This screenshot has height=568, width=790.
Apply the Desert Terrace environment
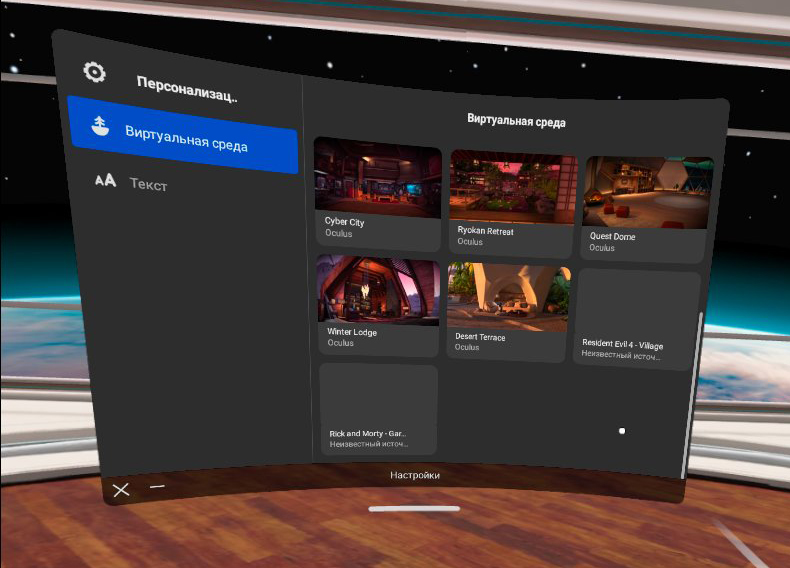pos(509,296)
